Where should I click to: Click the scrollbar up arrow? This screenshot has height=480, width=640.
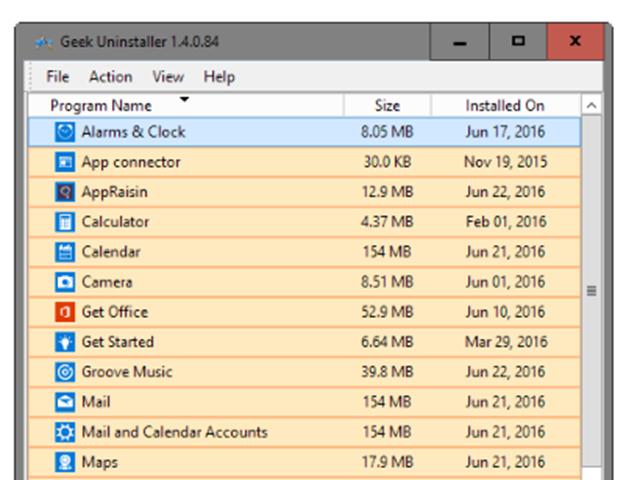pyautogui.click(x=591, y=105)
